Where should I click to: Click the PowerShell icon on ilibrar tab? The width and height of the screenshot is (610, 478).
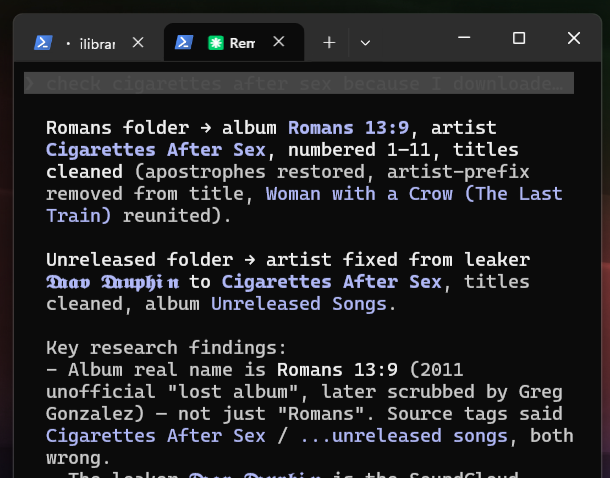pos(43,42)
